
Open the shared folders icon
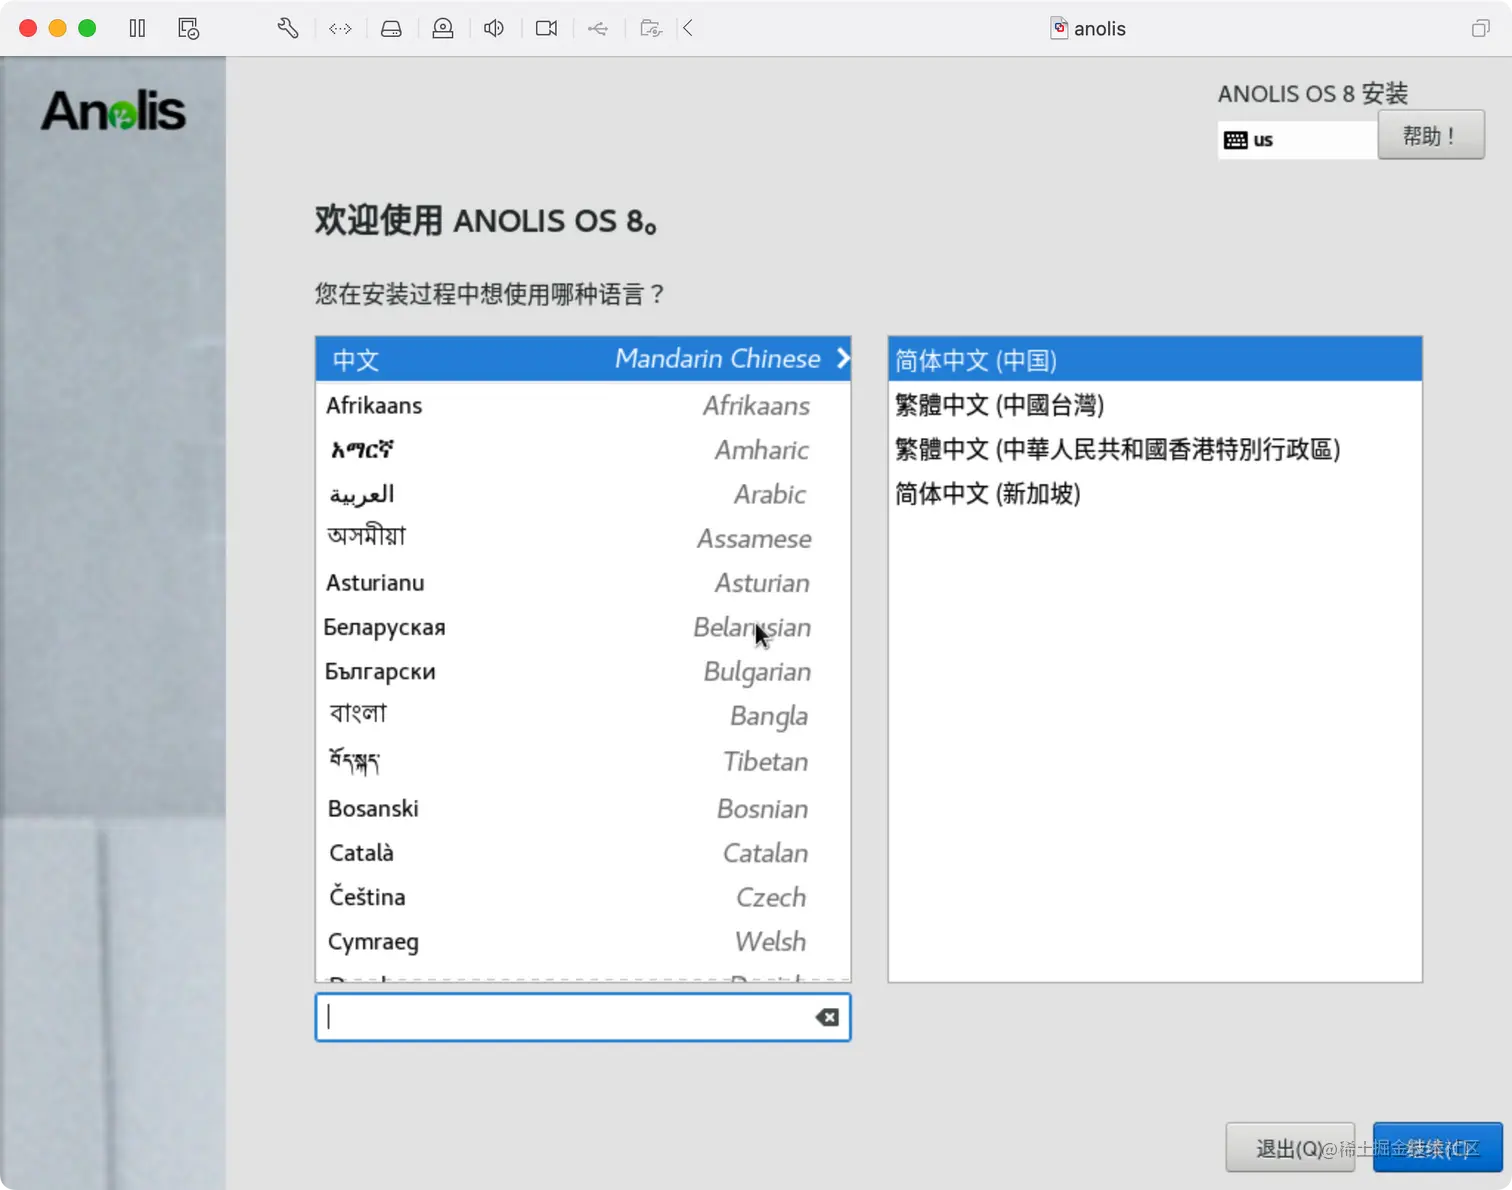tap(651, 28)
